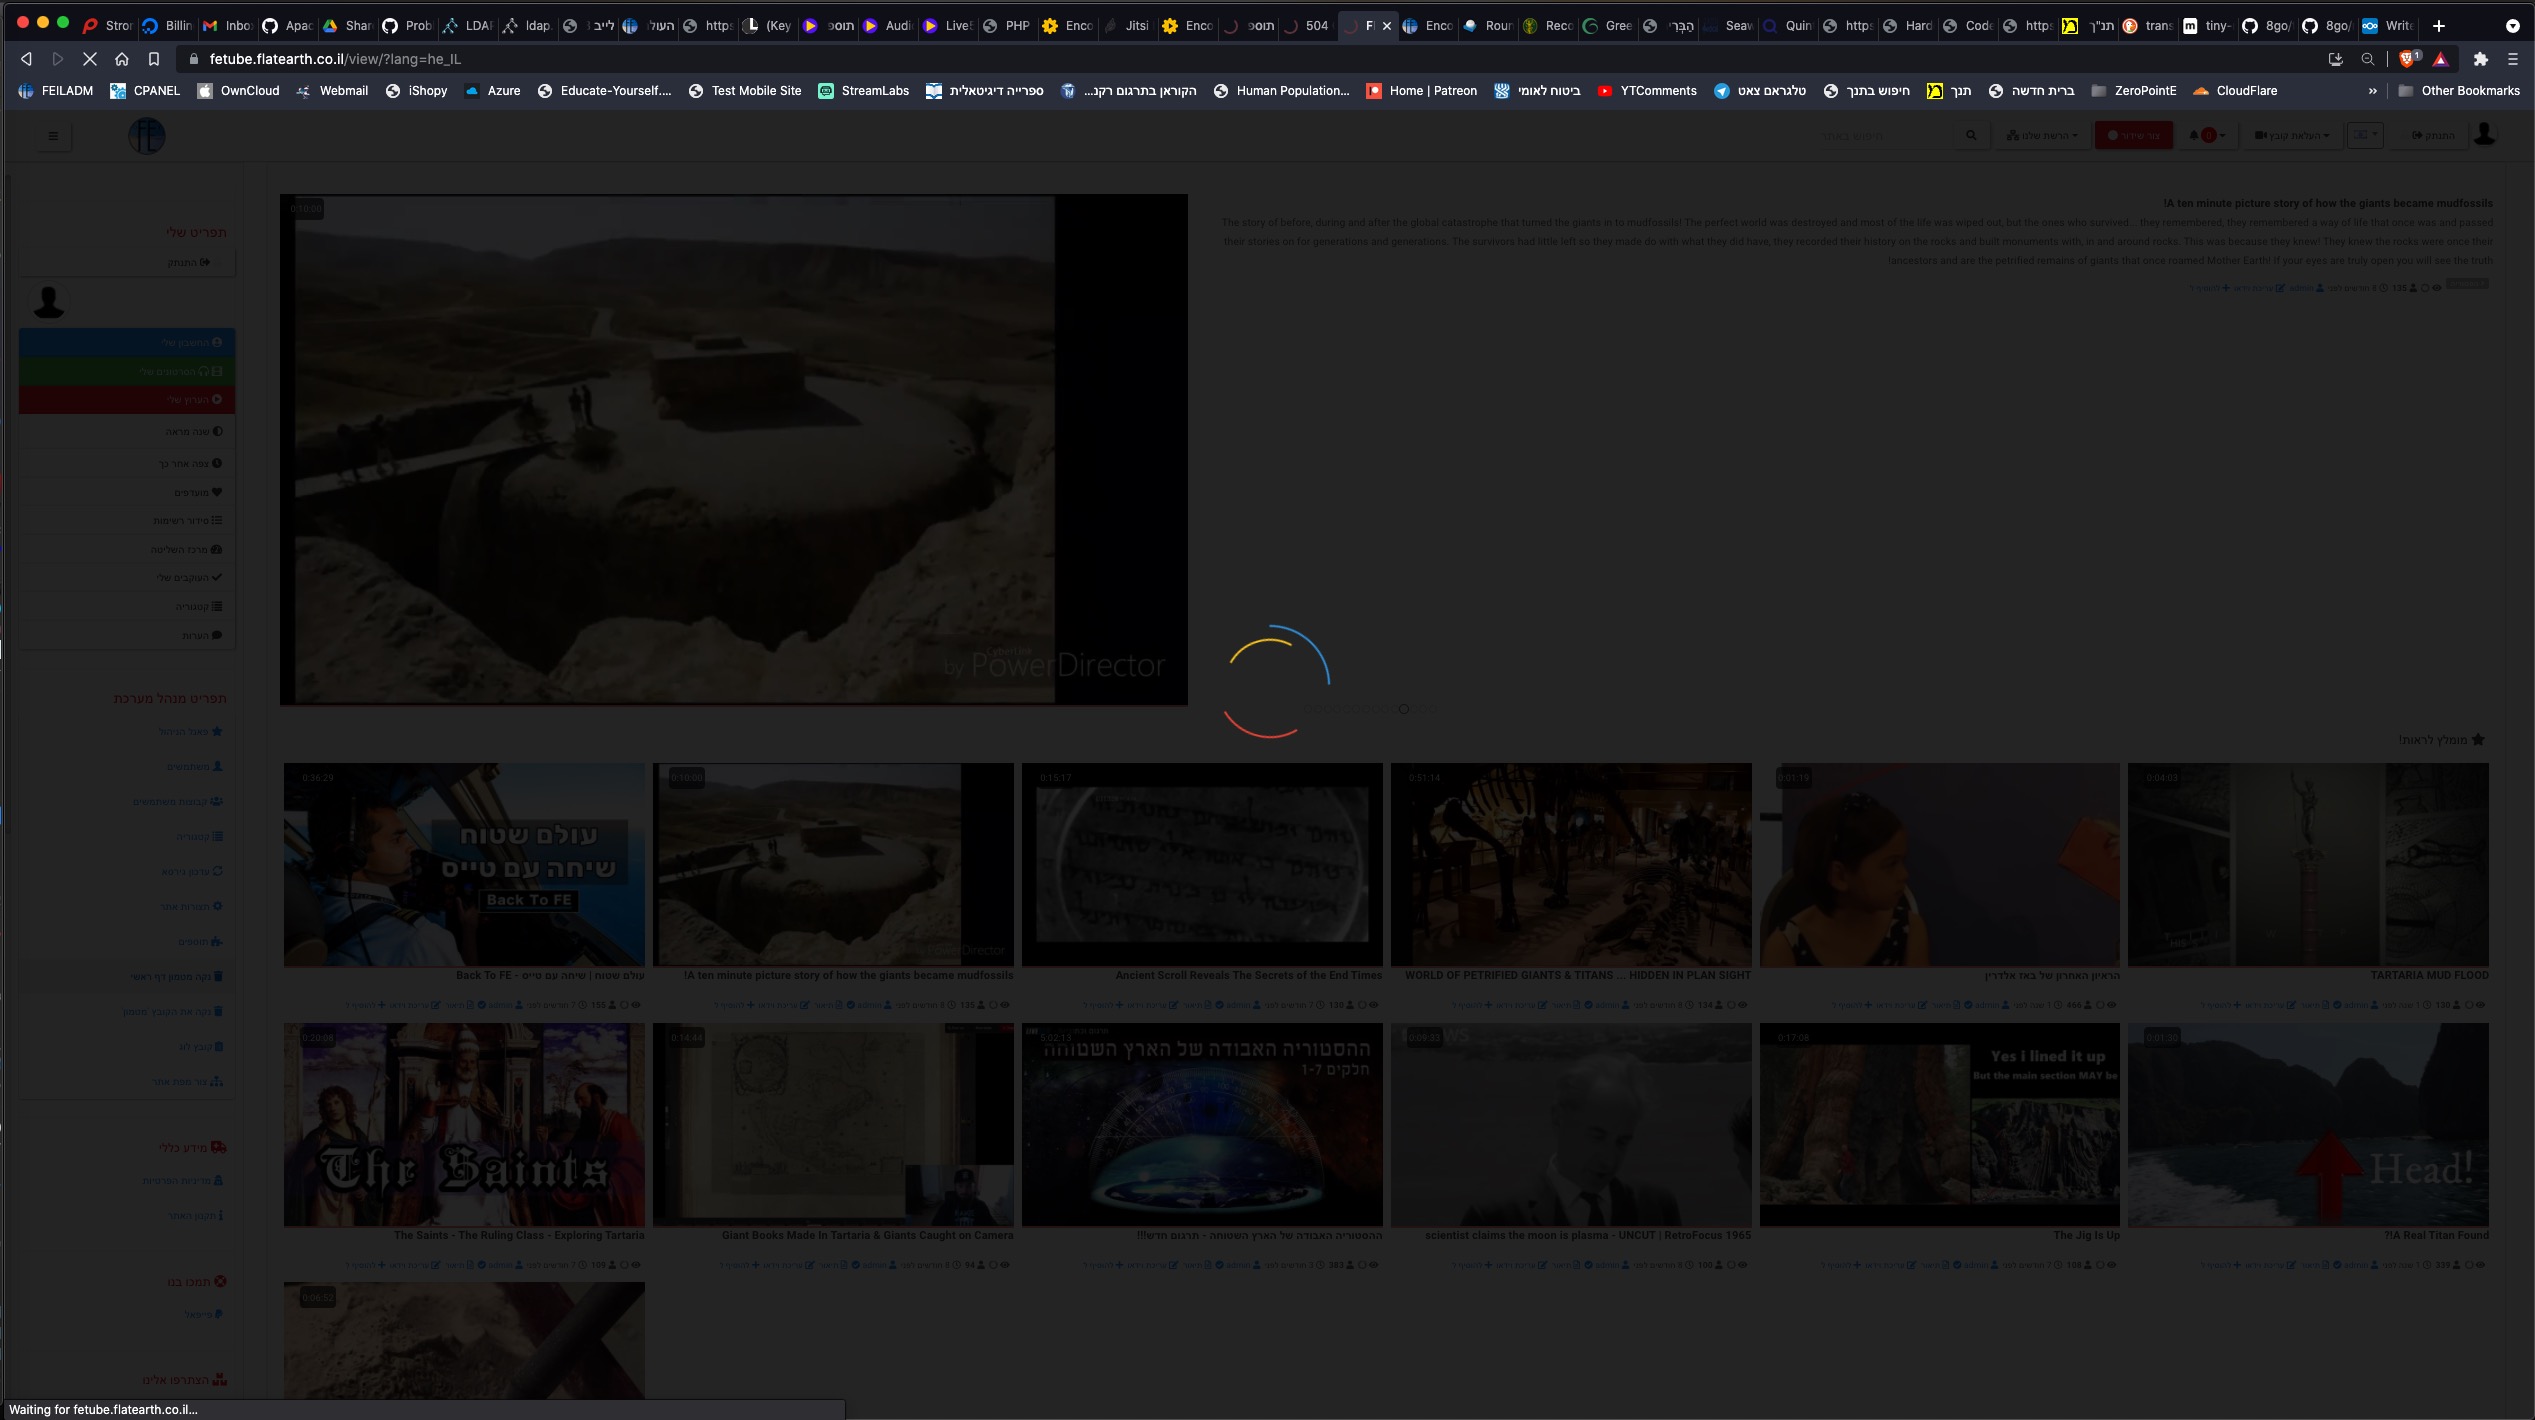Open the notifications bell dropdown

tap(2208, 135)
